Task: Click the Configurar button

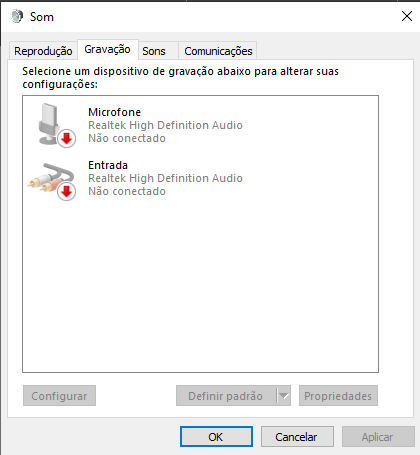Action: tap(59, 396)
